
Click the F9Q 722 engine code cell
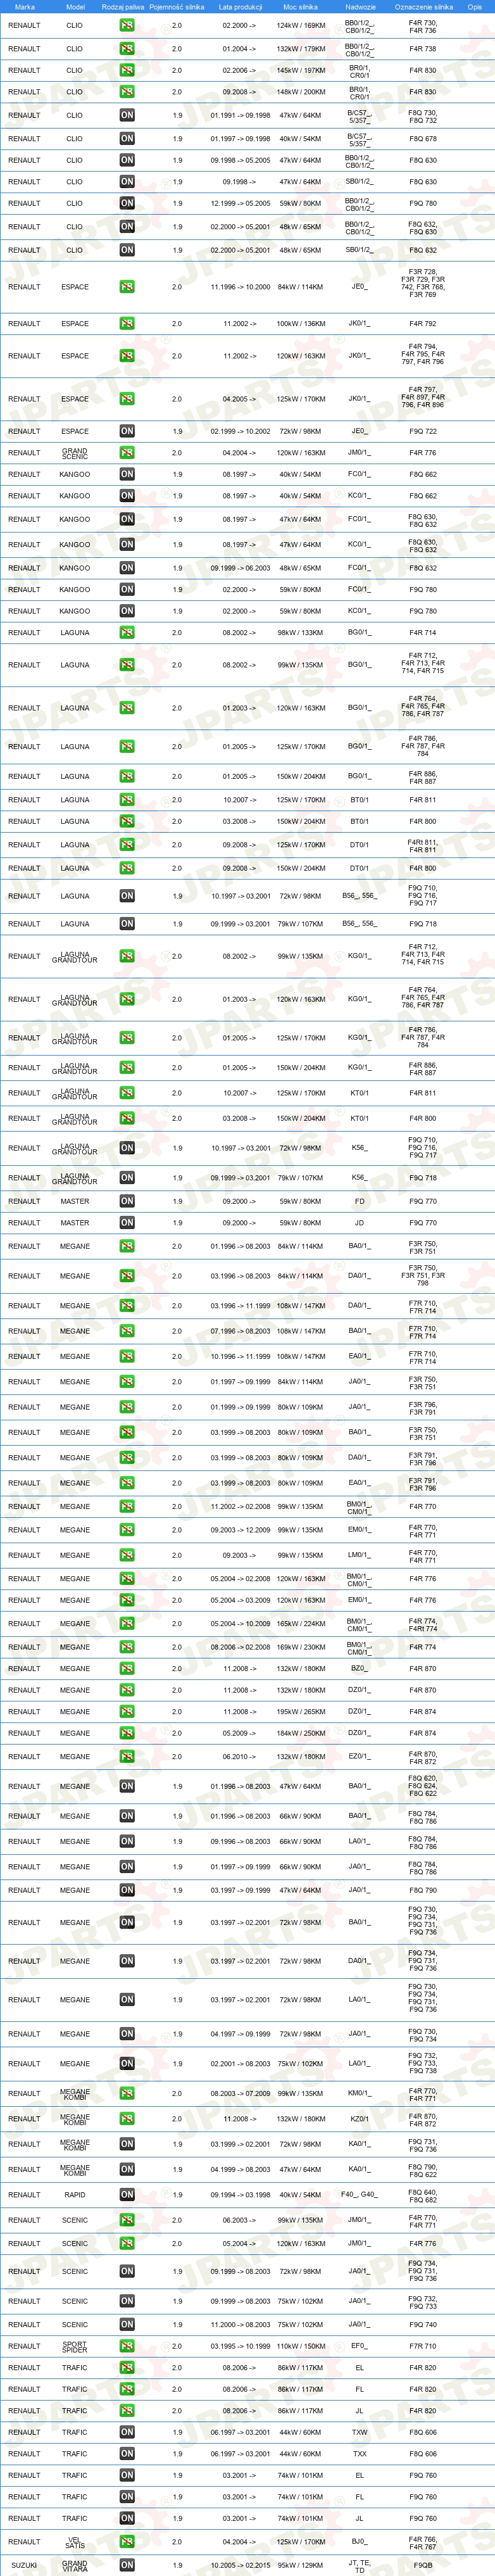[x=423, y=431]
